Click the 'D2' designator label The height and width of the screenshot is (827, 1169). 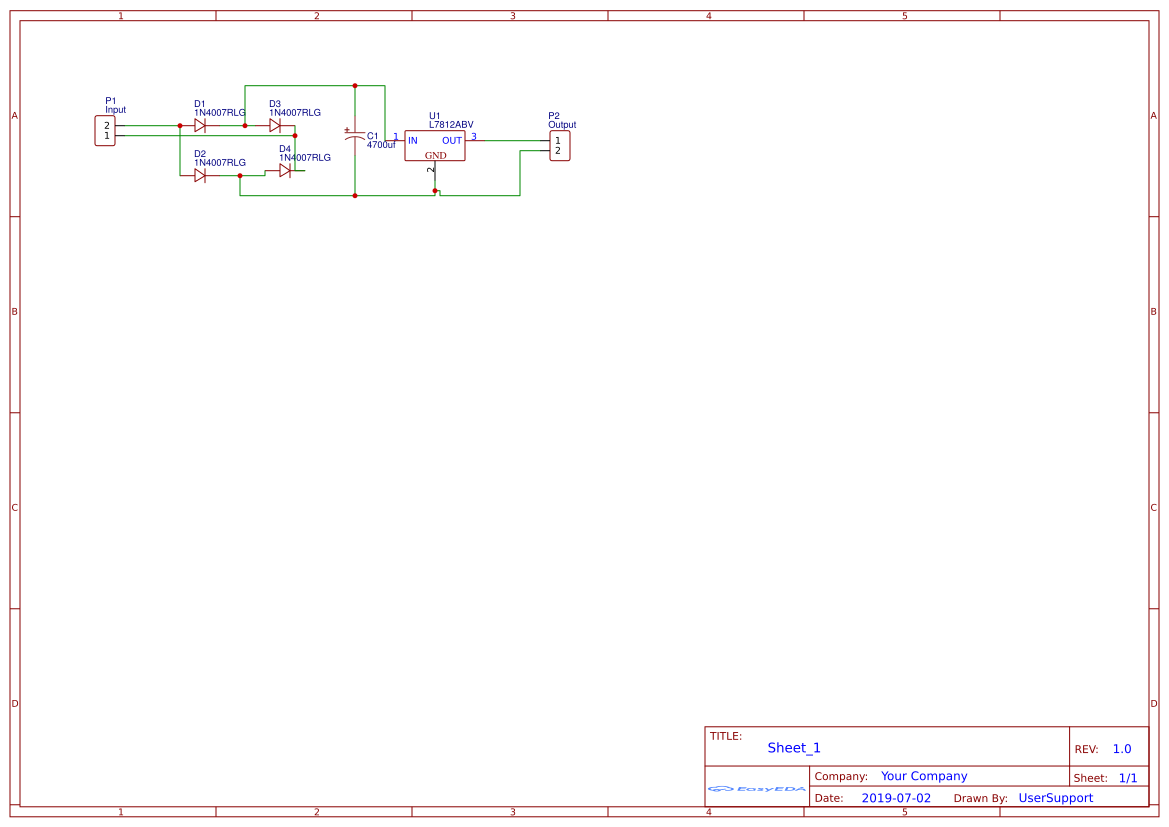tap(200, 154)
